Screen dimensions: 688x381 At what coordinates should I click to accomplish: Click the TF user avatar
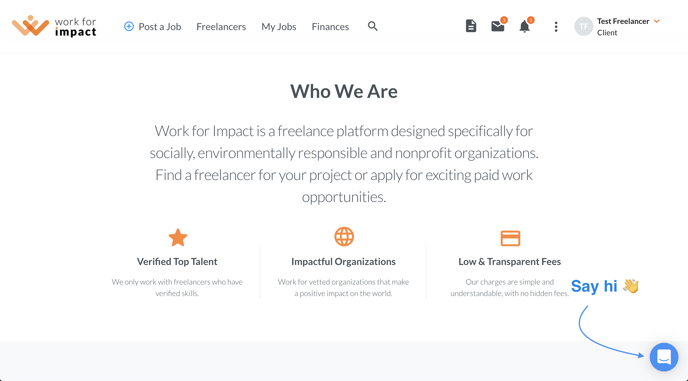[x=584, y=27]
